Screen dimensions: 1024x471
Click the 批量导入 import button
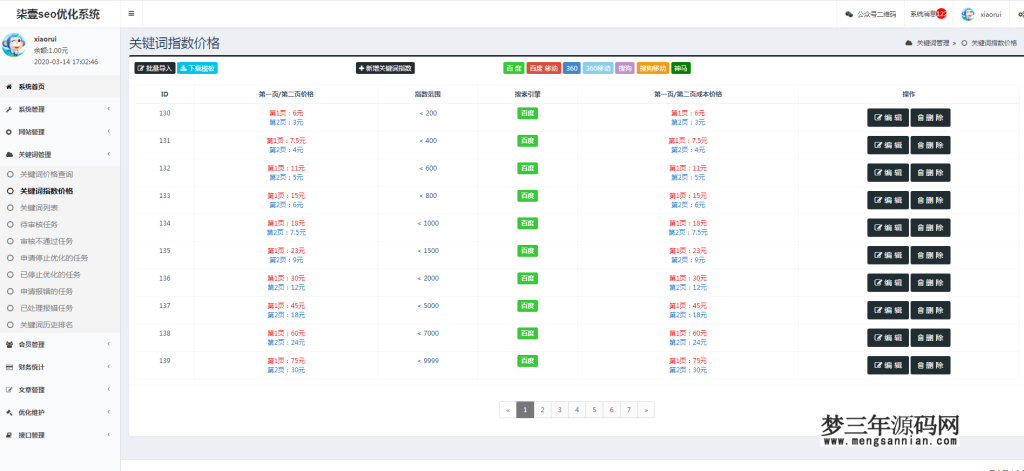coord(154,68)
